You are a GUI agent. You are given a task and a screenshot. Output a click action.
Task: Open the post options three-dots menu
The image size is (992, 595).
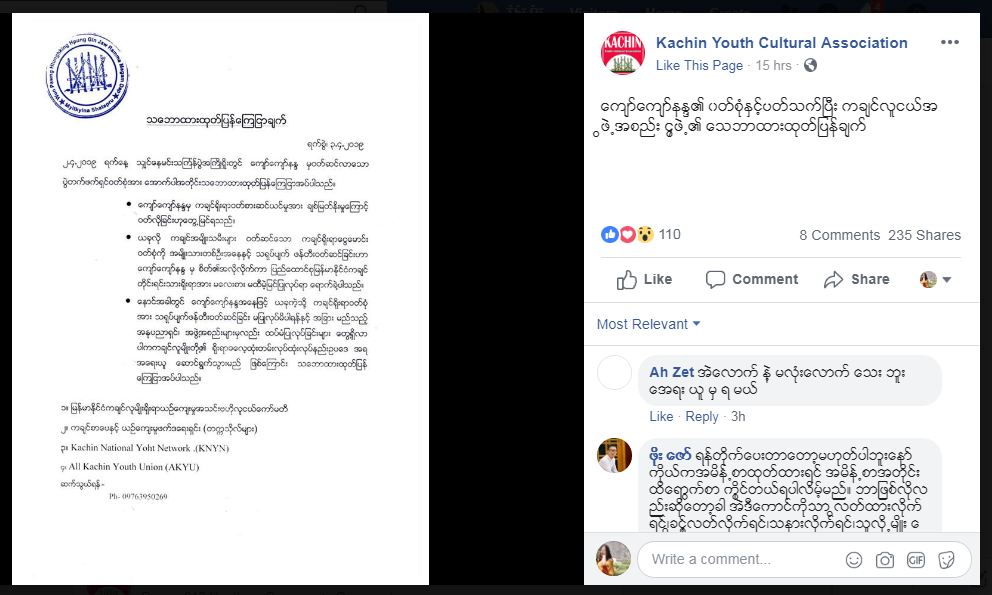(x=949, y=42)
